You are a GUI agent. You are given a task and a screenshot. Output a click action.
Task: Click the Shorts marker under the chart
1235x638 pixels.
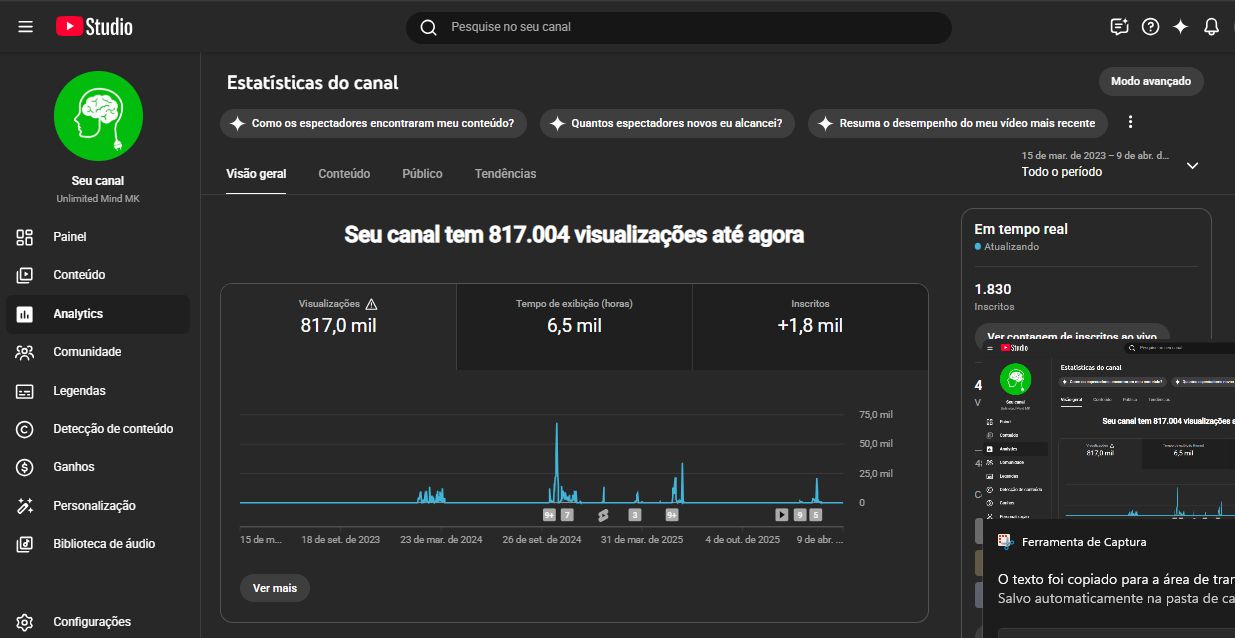pyautogui.click(x=603, y=515)
